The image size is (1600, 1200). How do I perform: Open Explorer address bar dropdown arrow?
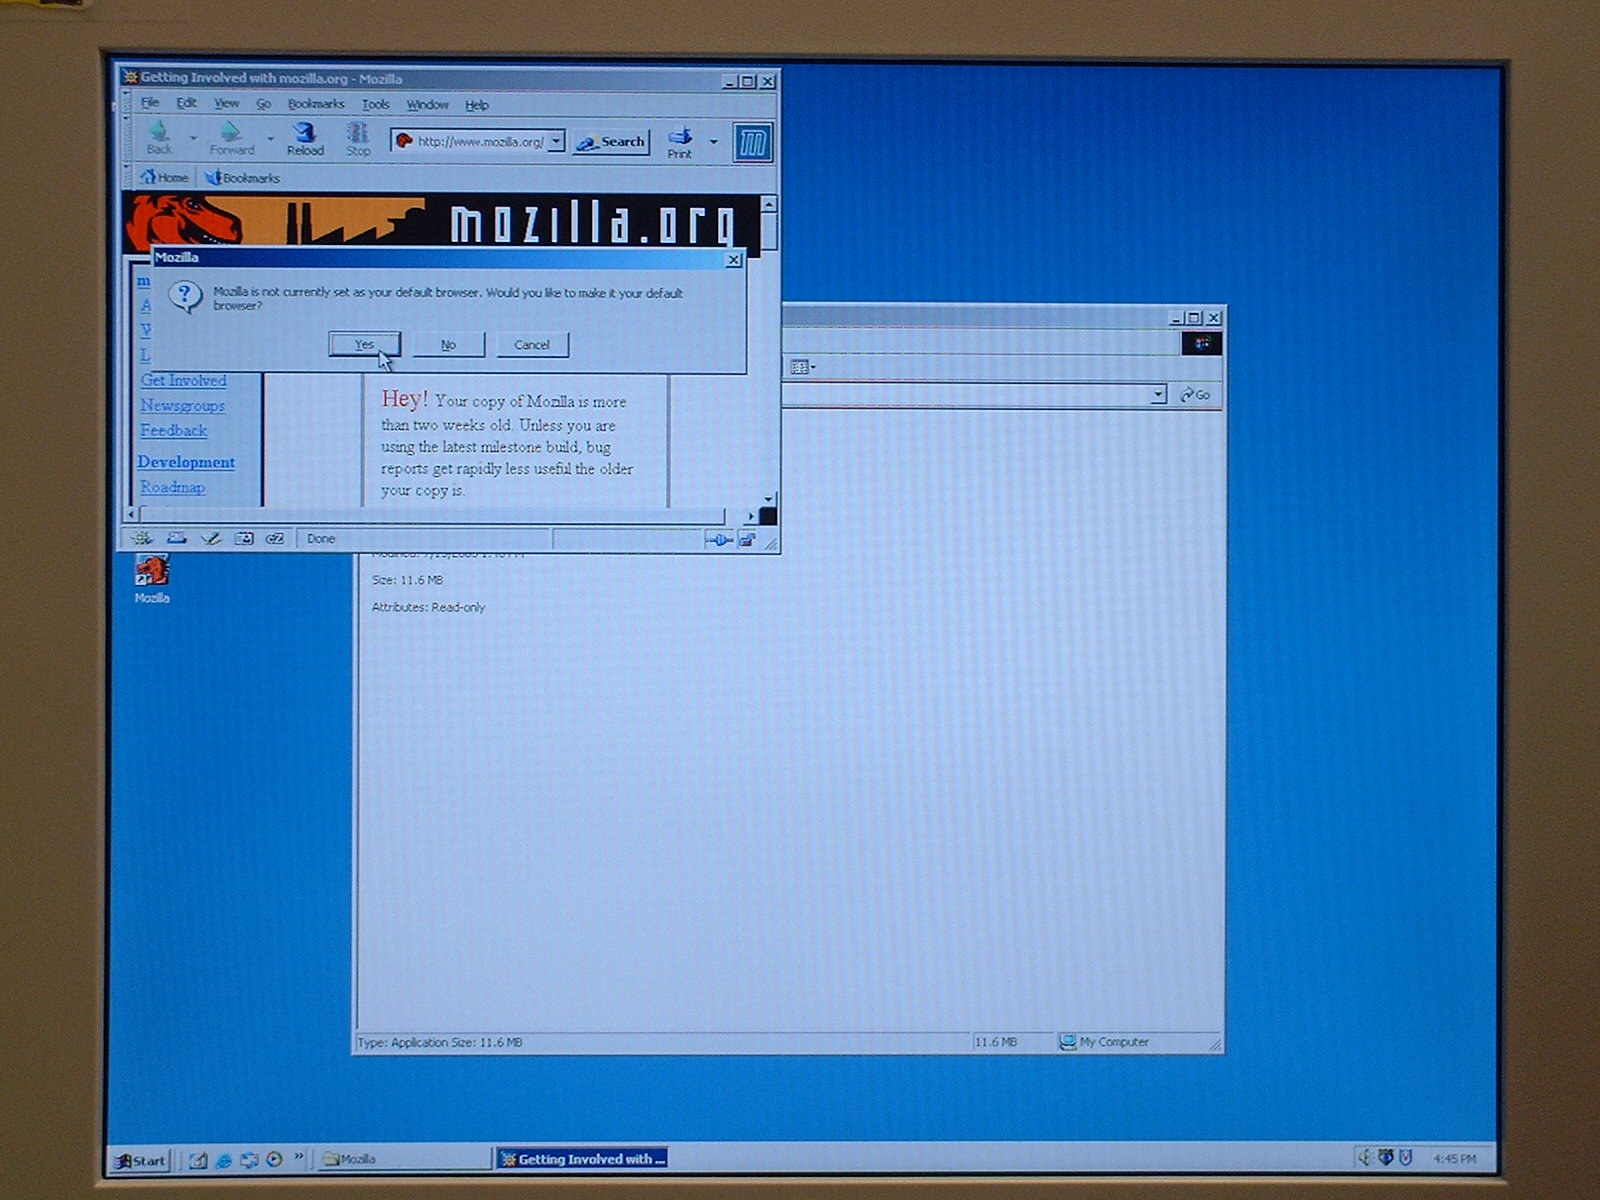pyautogui.click(x=1157, y=395)
